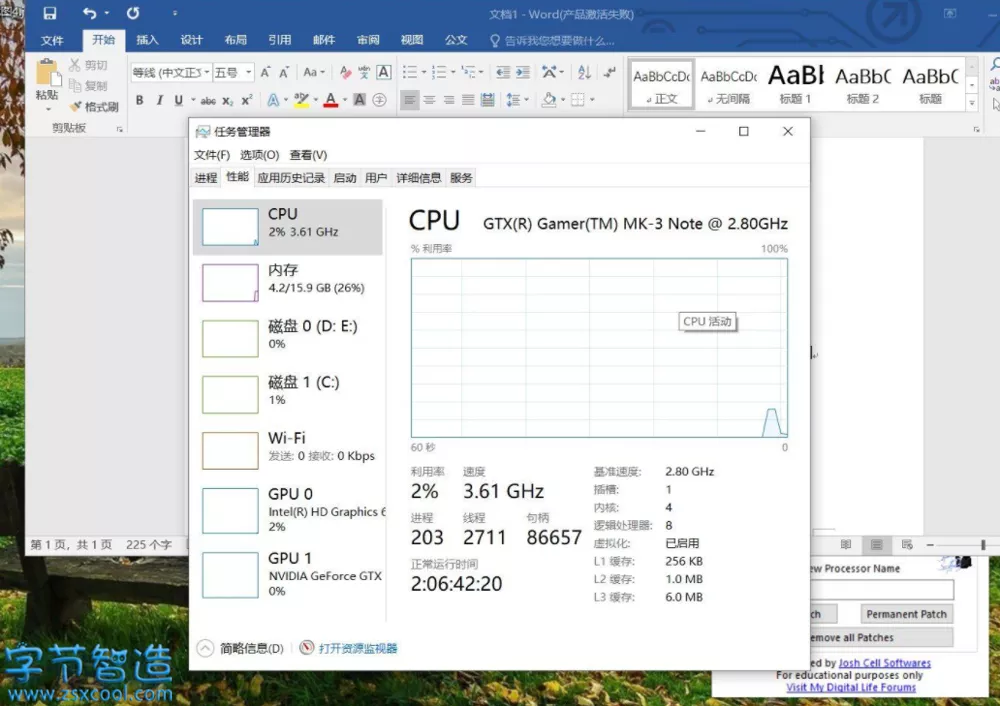The height and width of the screenshot is (706, 1000).
Task: Show or hide paragraph marks
Action: click(610, 73)
